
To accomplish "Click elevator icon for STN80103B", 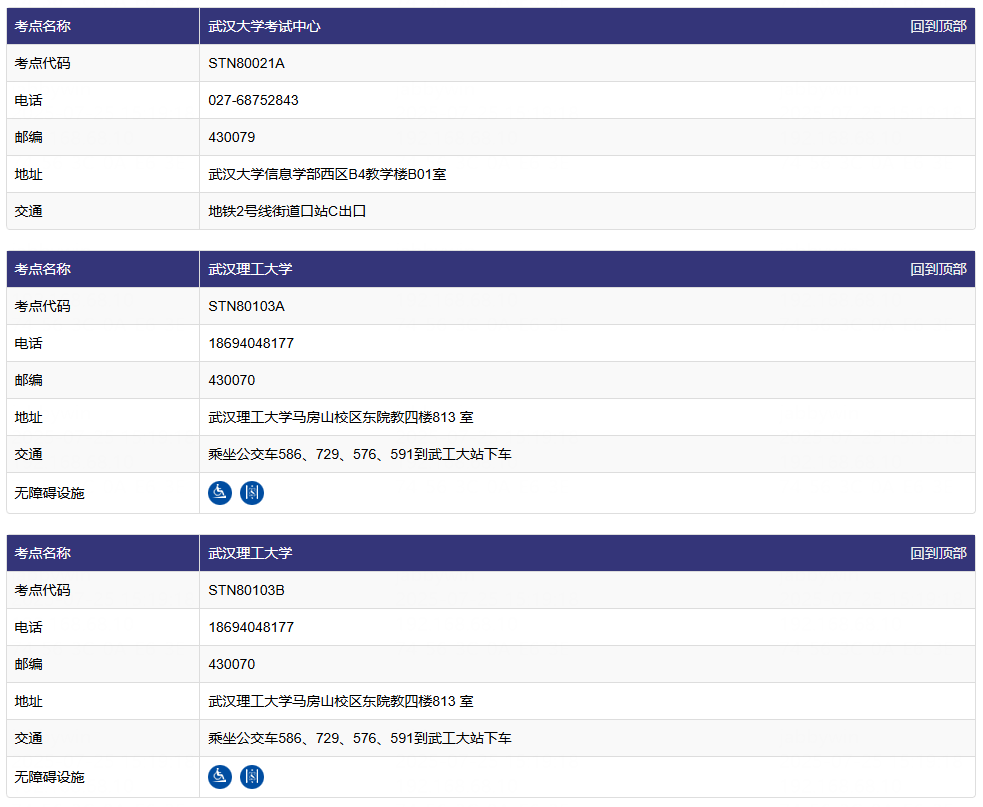I will (x=252, y=777).
